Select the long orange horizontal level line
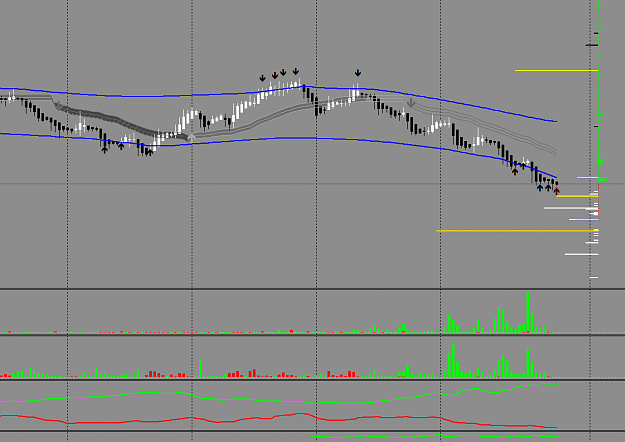This screenshot has width=625, height=442. [x=517, y=231]
